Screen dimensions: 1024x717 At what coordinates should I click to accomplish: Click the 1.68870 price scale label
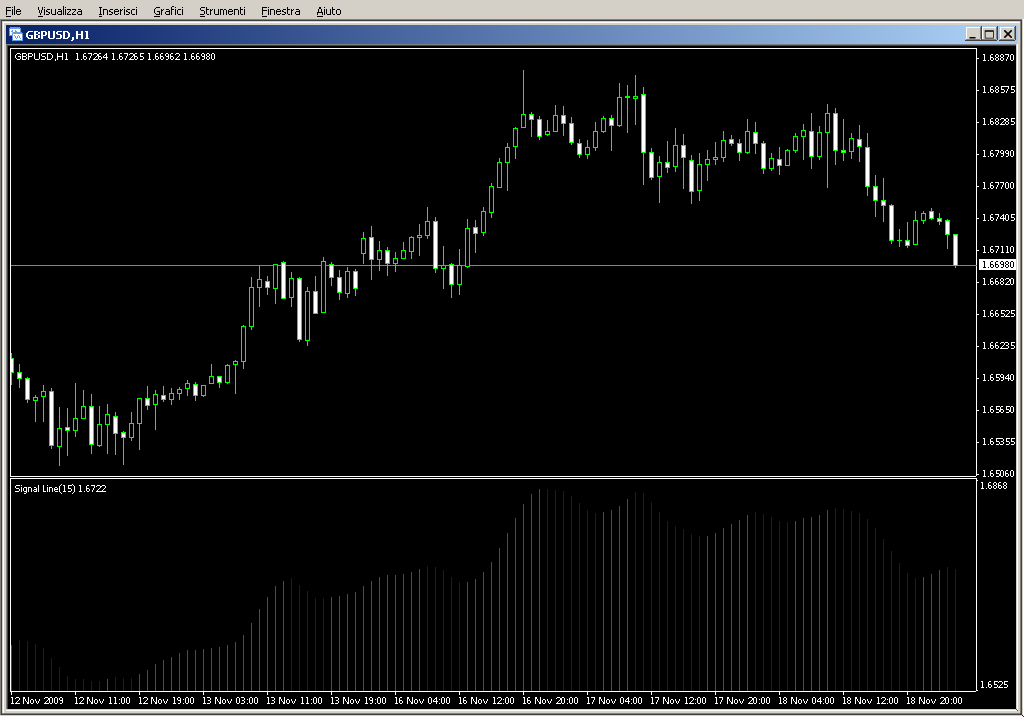pyautogui.click(x=999, y=57)
